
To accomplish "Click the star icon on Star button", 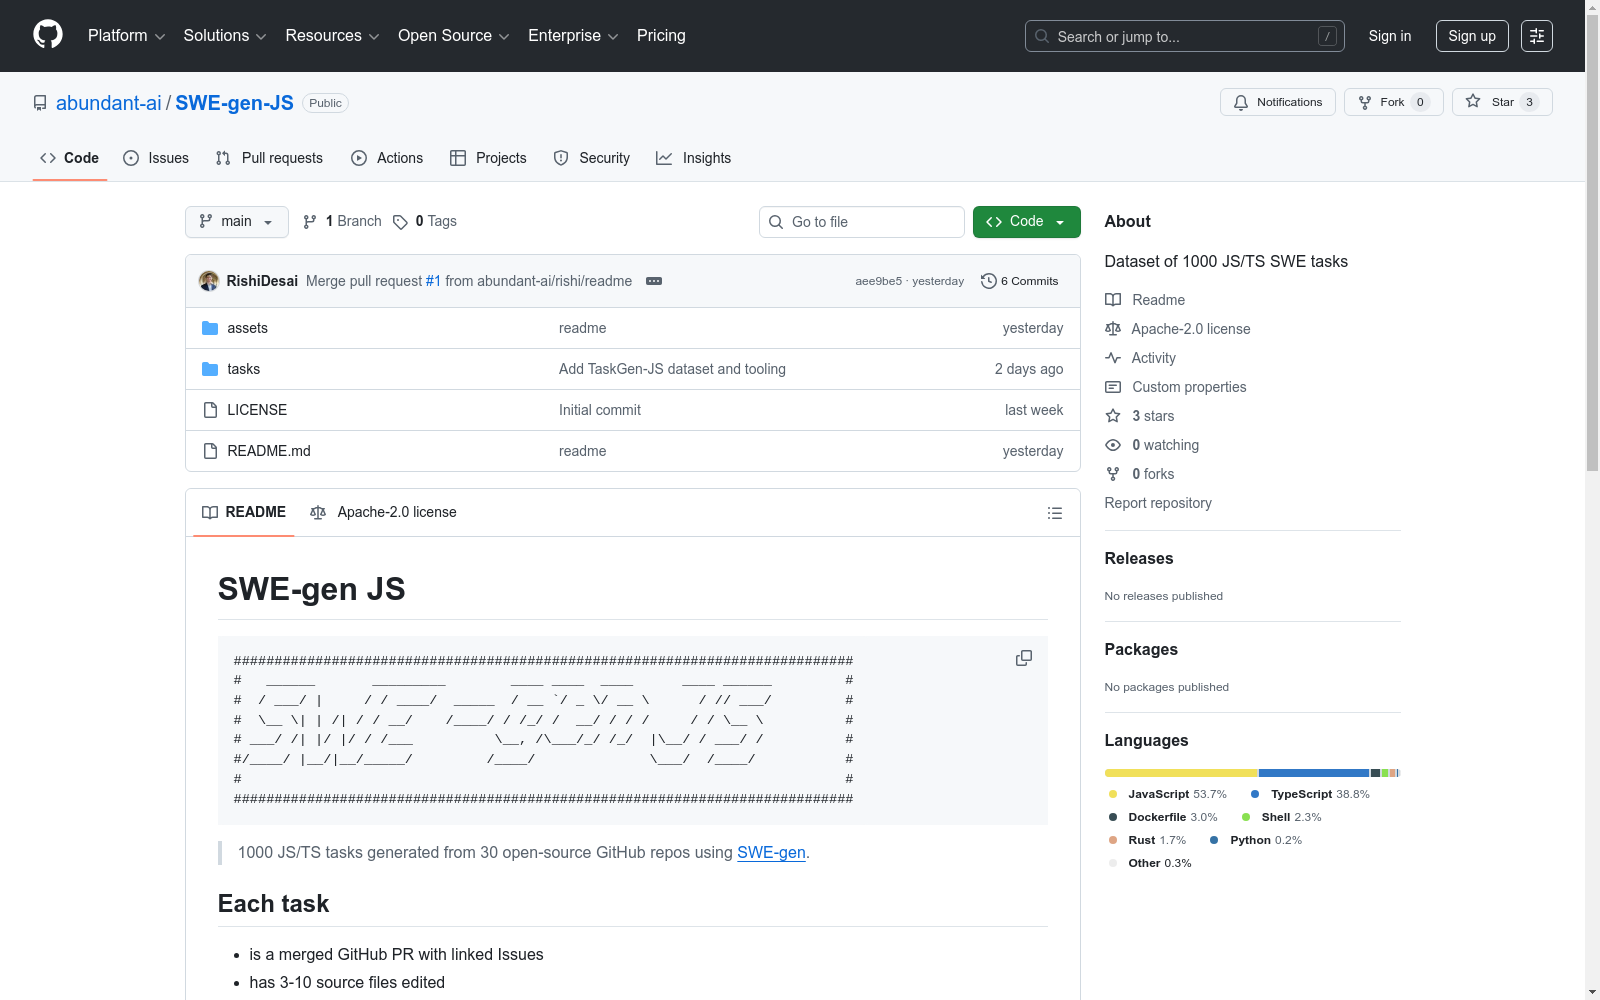I will pyautogui.click(x=1473, y=101).
